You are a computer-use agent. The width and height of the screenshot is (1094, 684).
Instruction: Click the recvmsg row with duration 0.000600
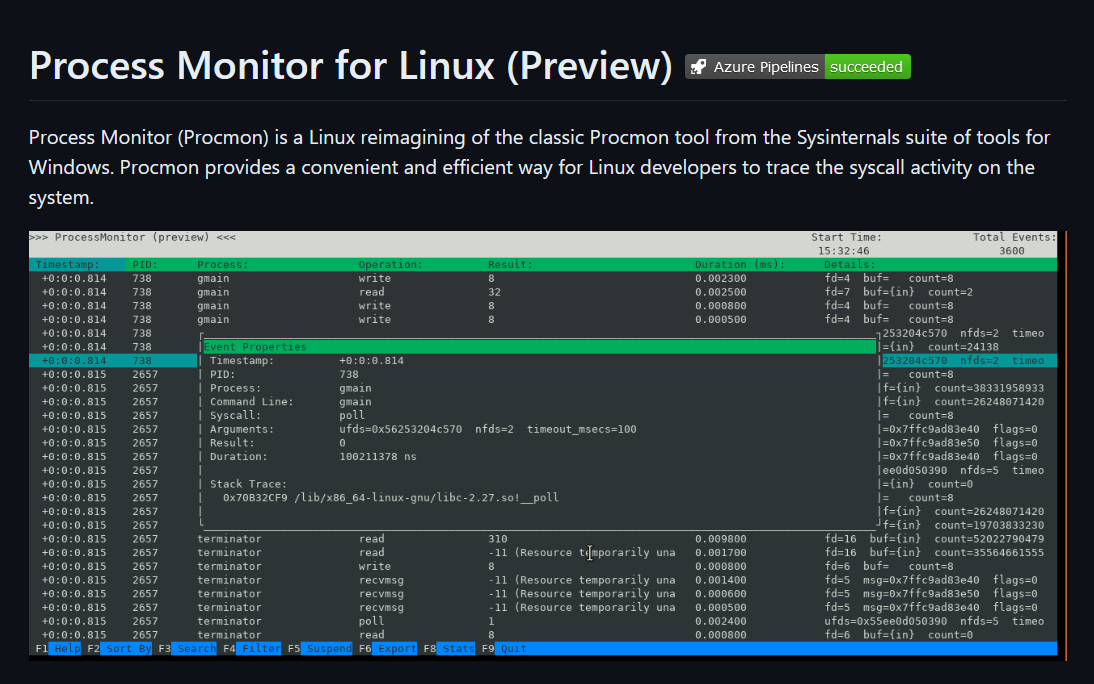[543, 594]
